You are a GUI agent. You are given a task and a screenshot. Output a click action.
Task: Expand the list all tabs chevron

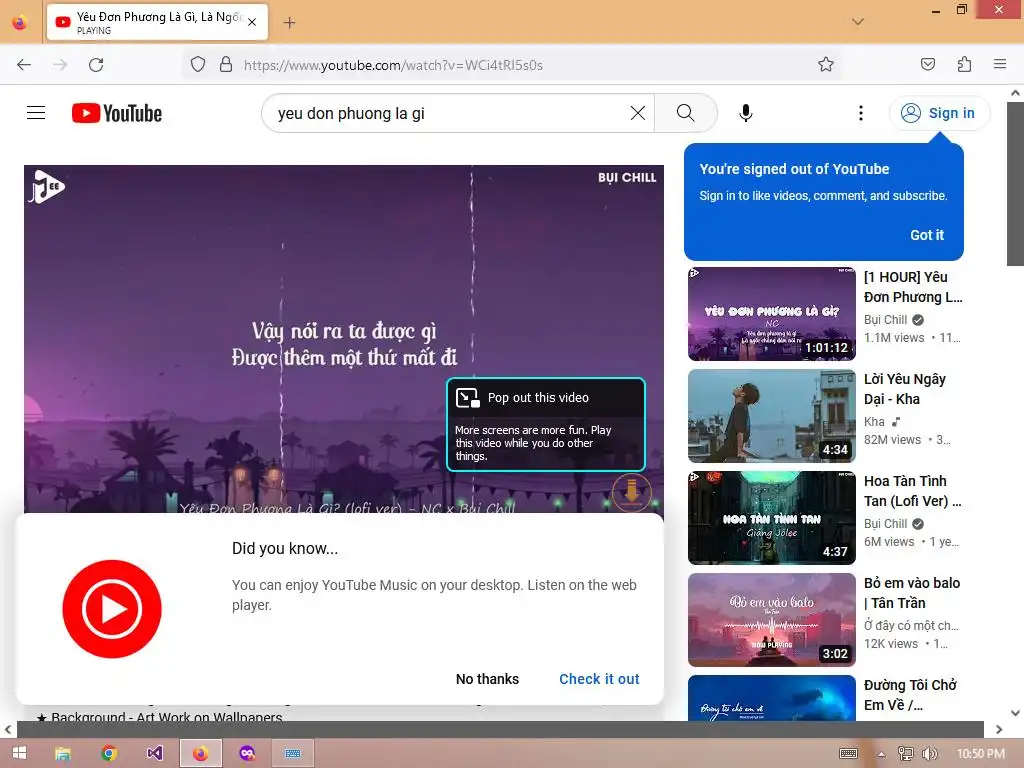pyautogui.click(x=858, y=22)
